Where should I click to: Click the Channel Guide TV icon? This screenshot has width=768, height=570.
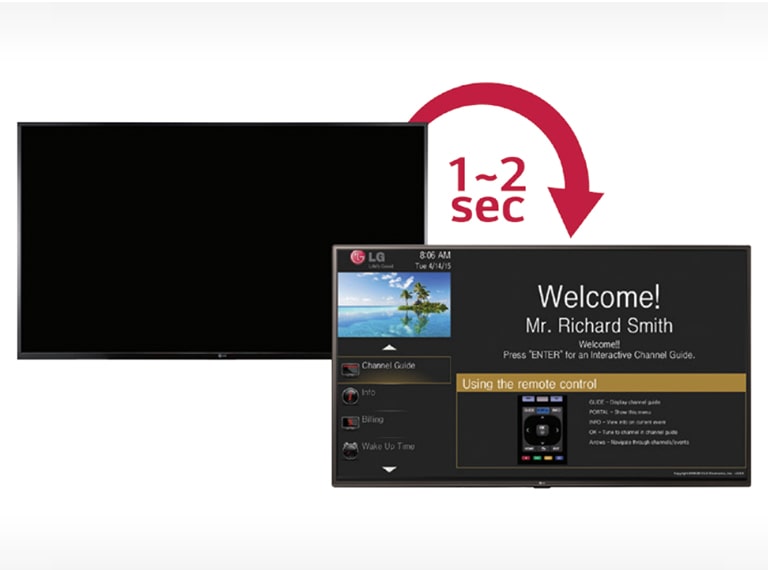coord(351,370)
